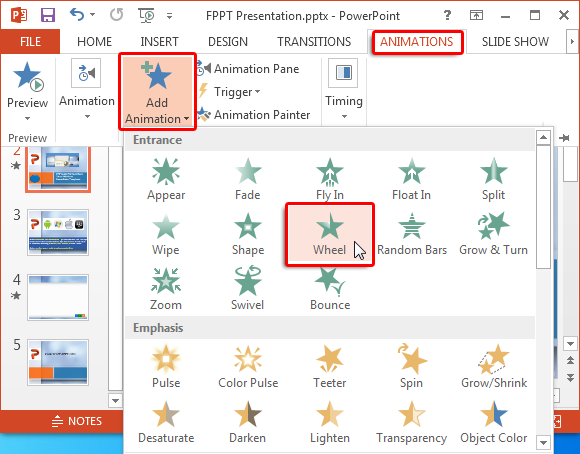Apply the Bounce entrance effect
The image size is (580, 454).
[x=330, y=289]
